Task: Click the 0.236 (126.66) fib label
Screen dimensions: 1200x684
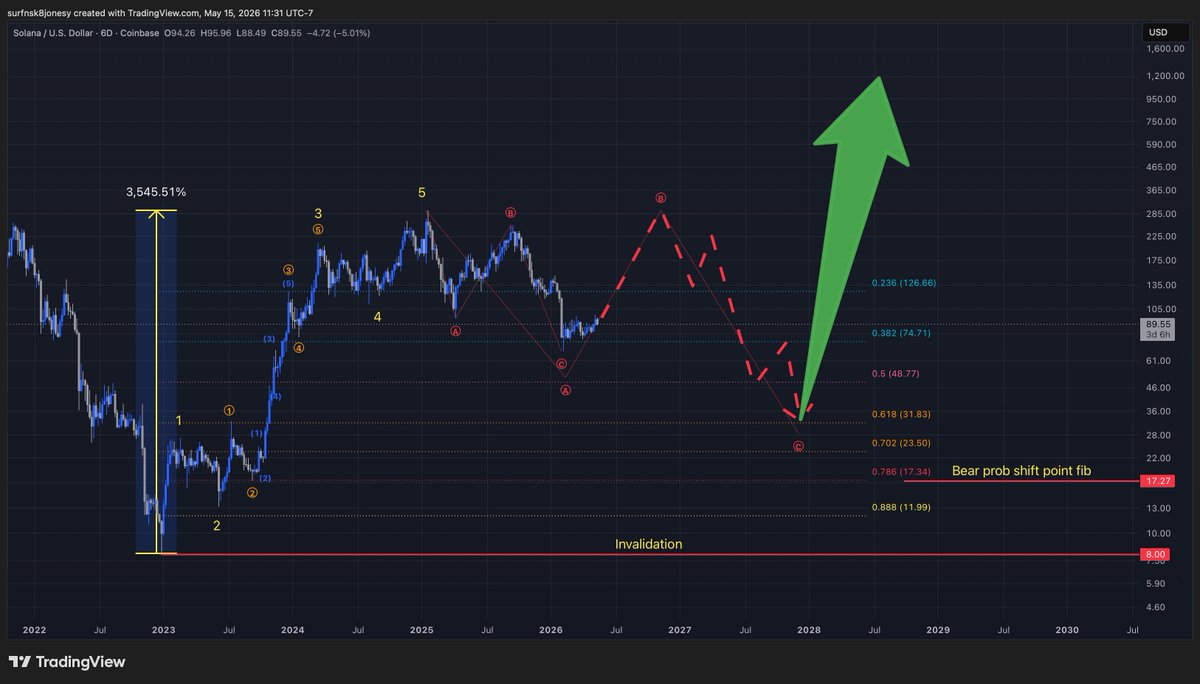Action: coord(902,283)
